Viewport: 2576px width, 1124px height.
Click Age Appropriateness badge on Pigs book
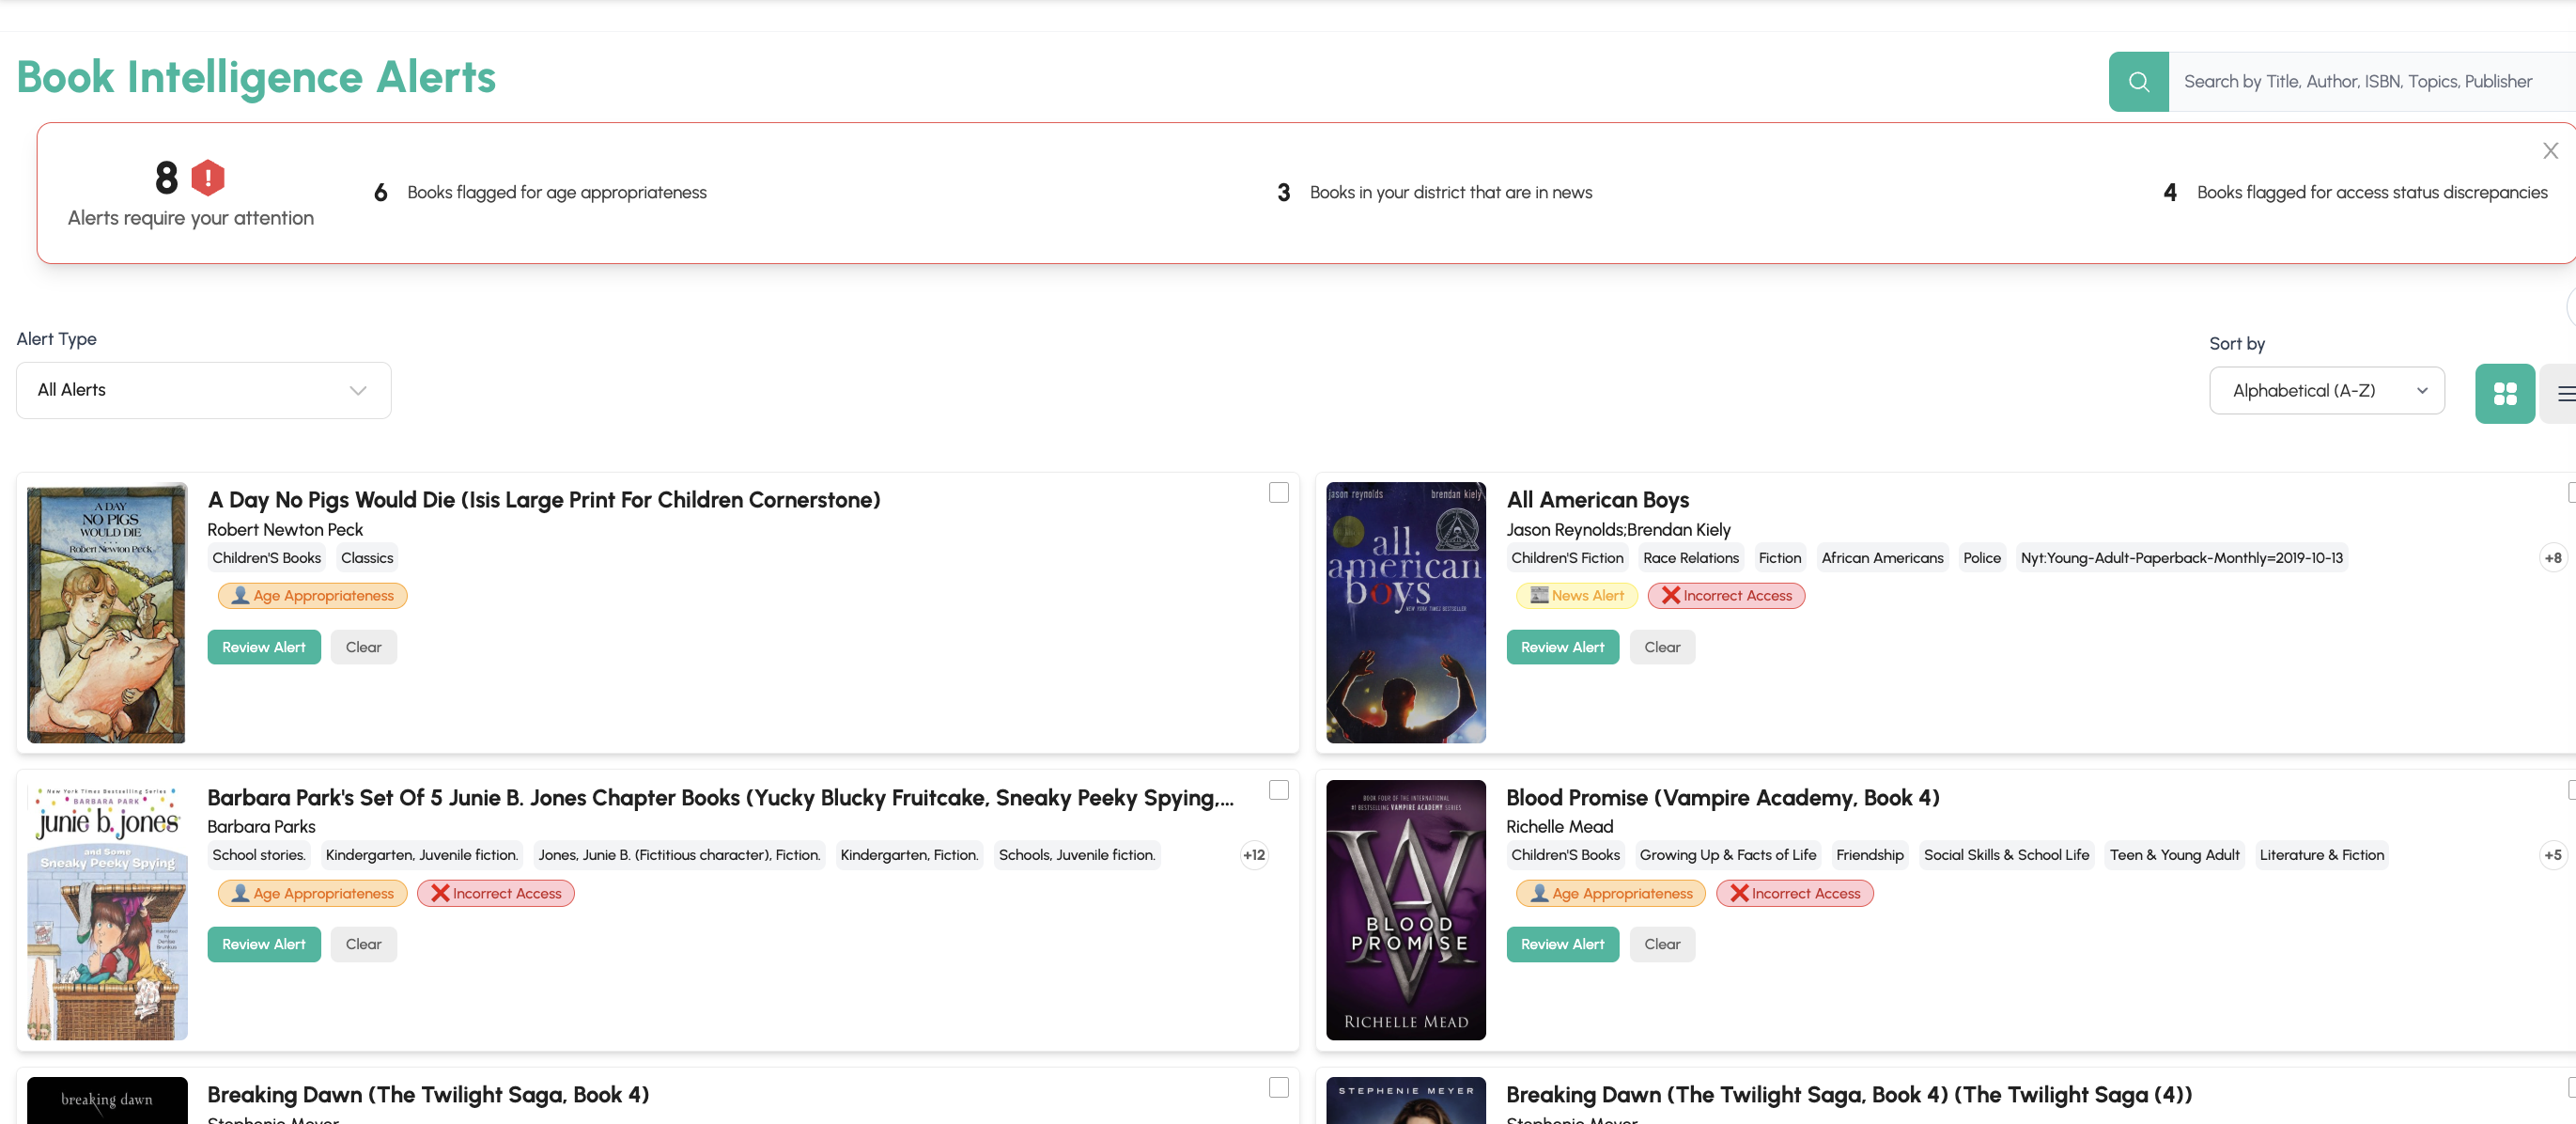tap(312, 596)
